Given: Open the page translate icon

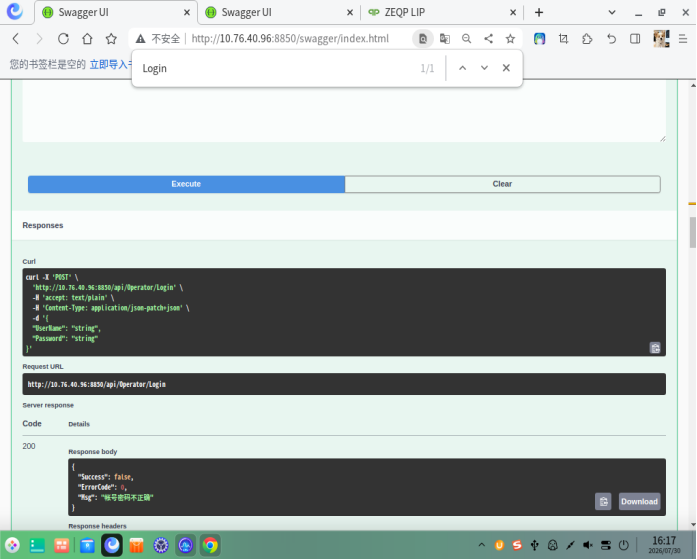Looking at the screenshot, I should [445, 39].
